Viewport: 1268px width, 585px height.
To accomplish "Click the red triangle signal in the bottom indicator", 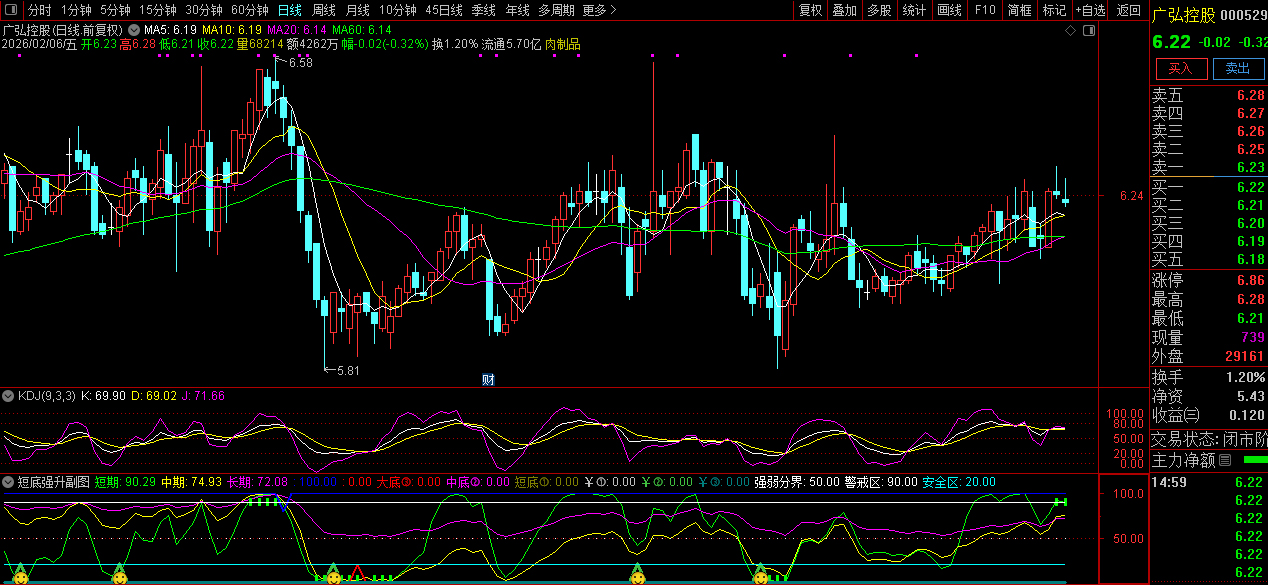I will point(356,574).
